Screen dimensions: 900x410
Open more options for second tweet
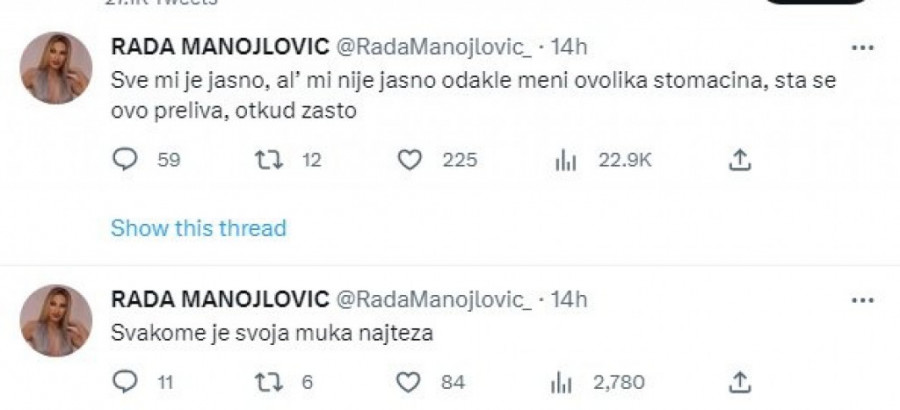pos(861,299)
